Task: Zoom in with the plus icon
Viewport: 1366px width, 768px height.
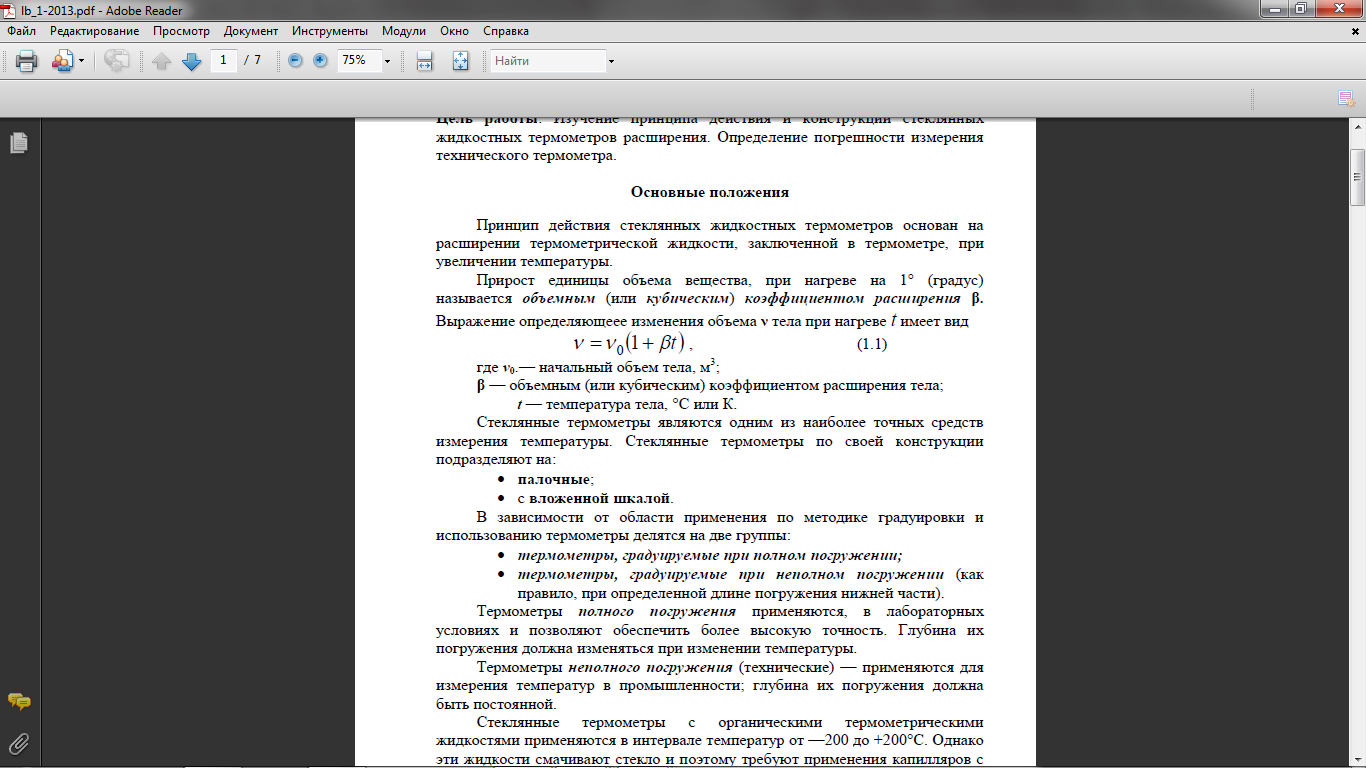Action: [x=320, y=60]
